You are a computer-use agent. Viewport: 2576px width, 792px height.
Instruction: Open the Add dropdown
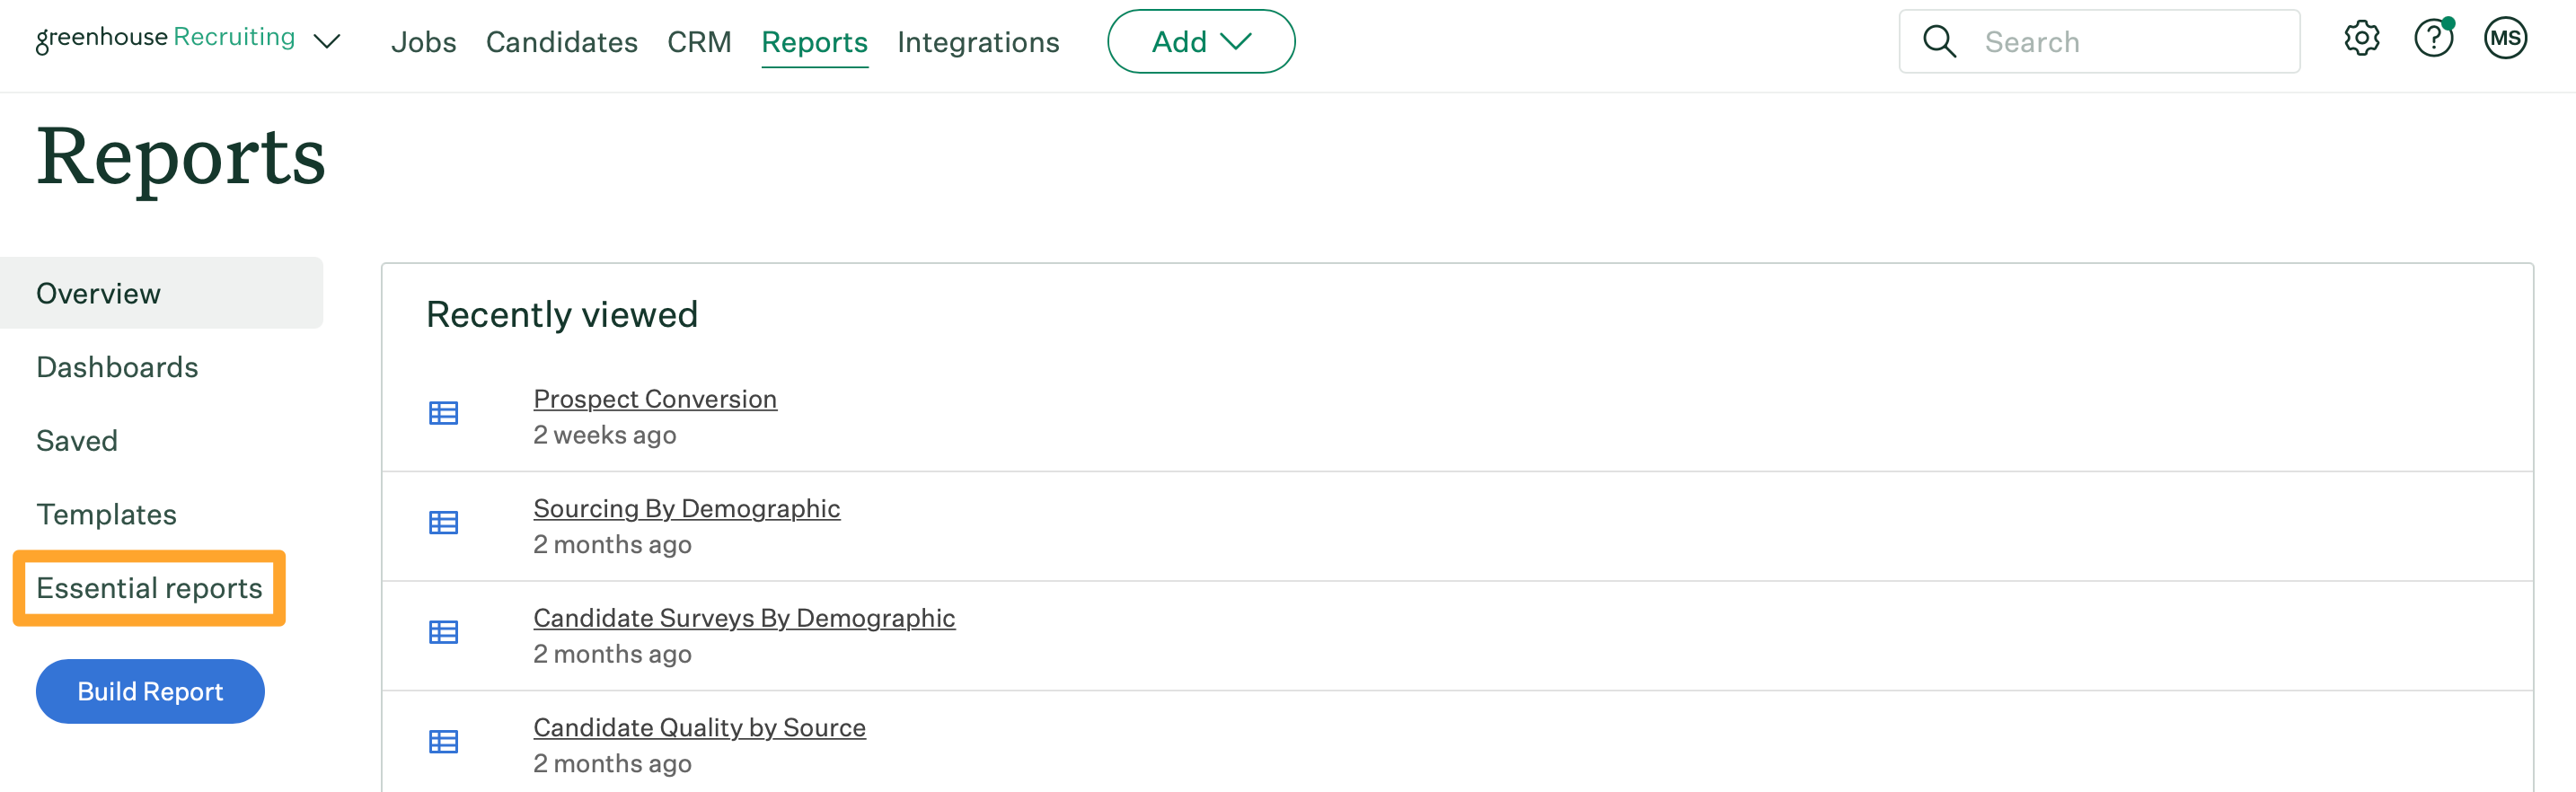(x=1200, y=41)
